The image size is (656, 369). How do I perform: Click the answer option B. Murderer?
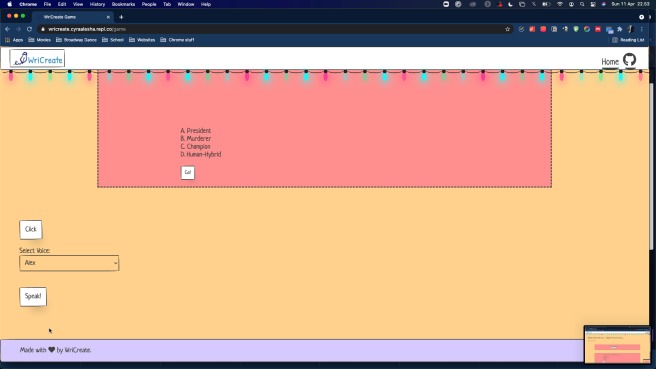click(x=196, y=138)
